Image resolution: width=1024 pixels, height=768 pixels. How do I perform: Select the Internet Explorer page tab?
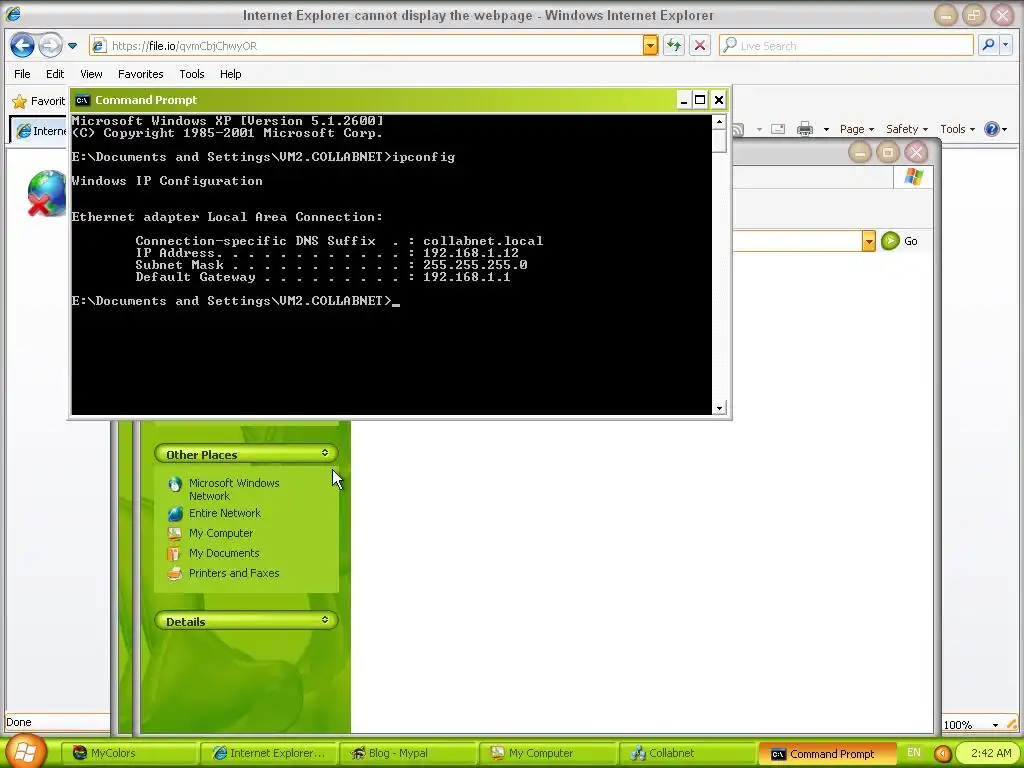(x=40, y=131)
